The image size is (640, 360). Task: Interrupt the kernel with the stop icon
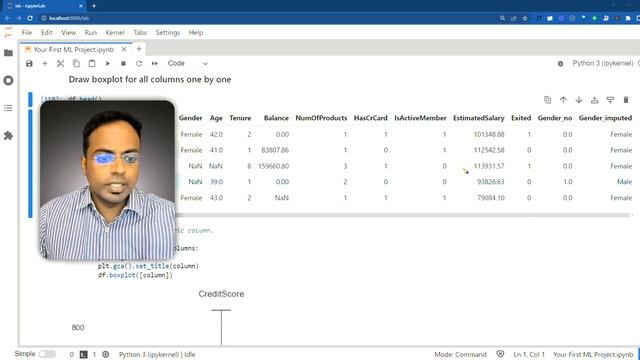click(x=123, y=64)
